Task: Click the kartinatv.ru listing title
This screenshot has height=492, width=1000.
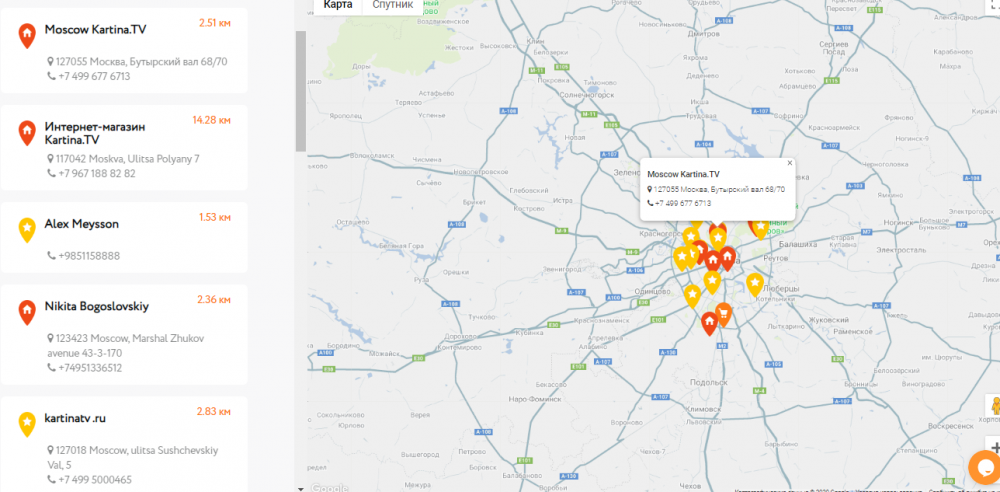Action: tap(75, 417)
